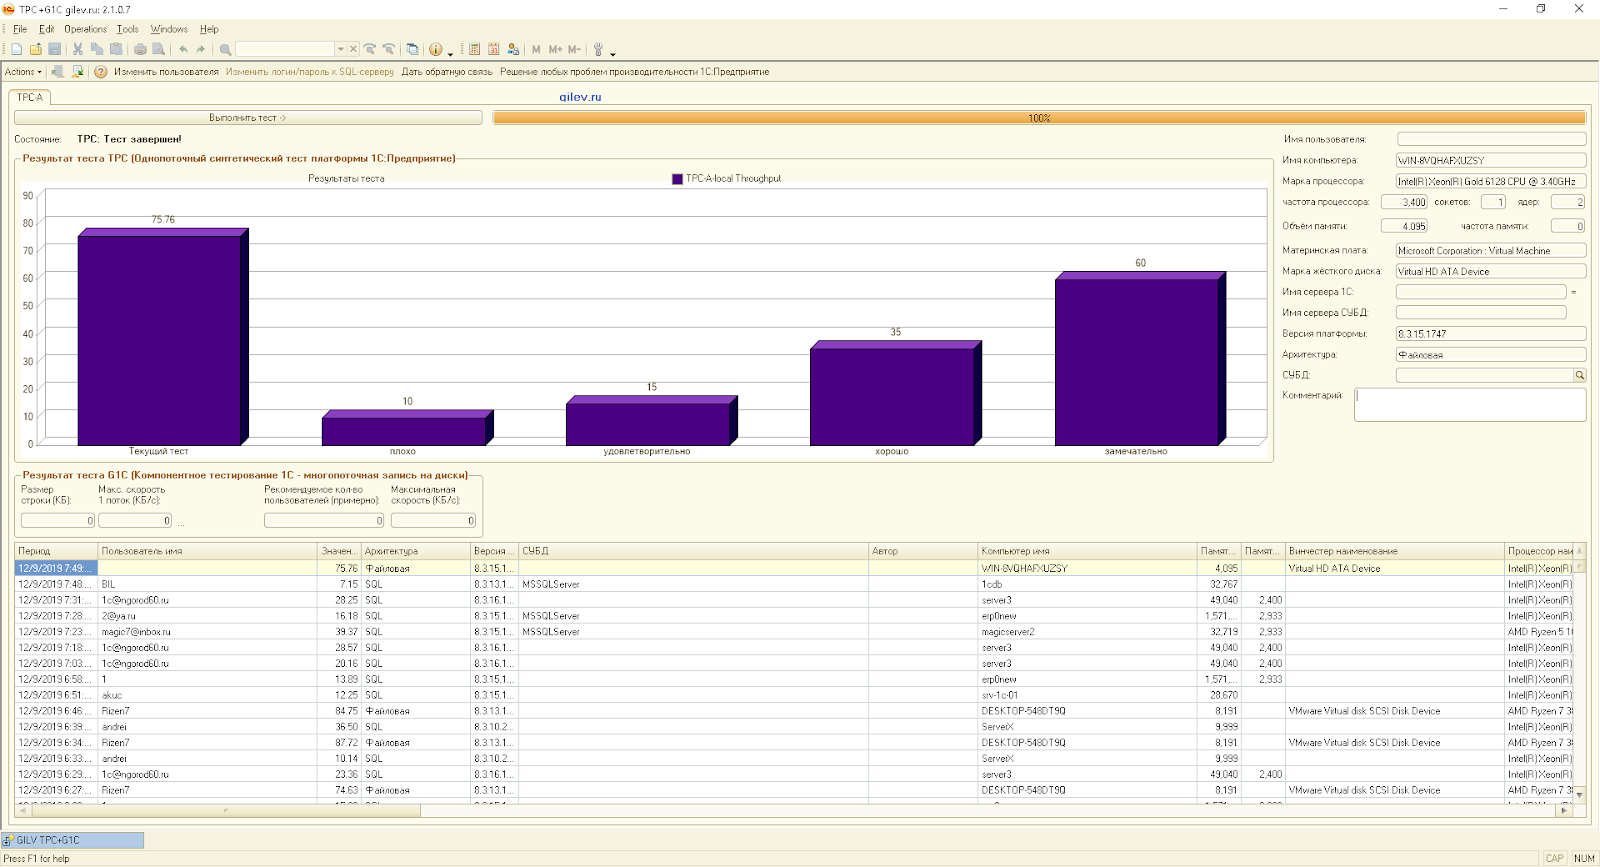The width and height of the screenshot is (1600, 867).
Task: Copy using the toolbar copy icon
Action: point(97,49)
